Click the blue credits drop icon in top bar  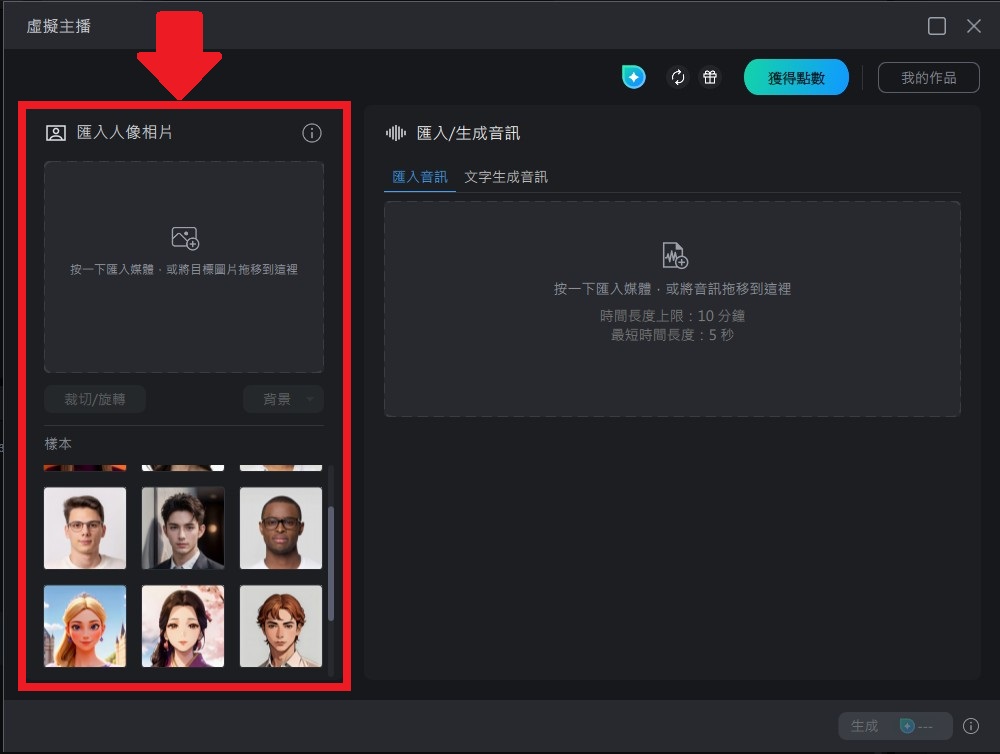[634, 77]
